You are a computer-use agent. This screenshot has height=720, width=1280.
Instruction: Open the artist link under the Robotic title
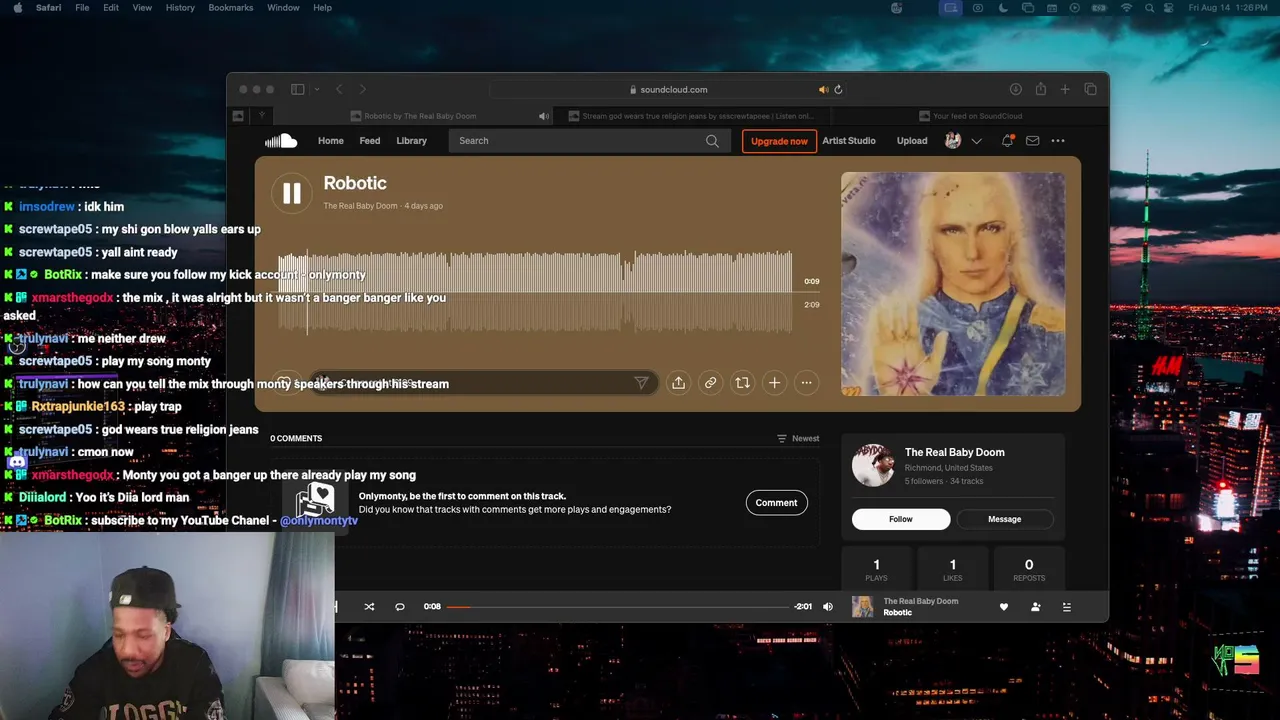tap(360, 206)
